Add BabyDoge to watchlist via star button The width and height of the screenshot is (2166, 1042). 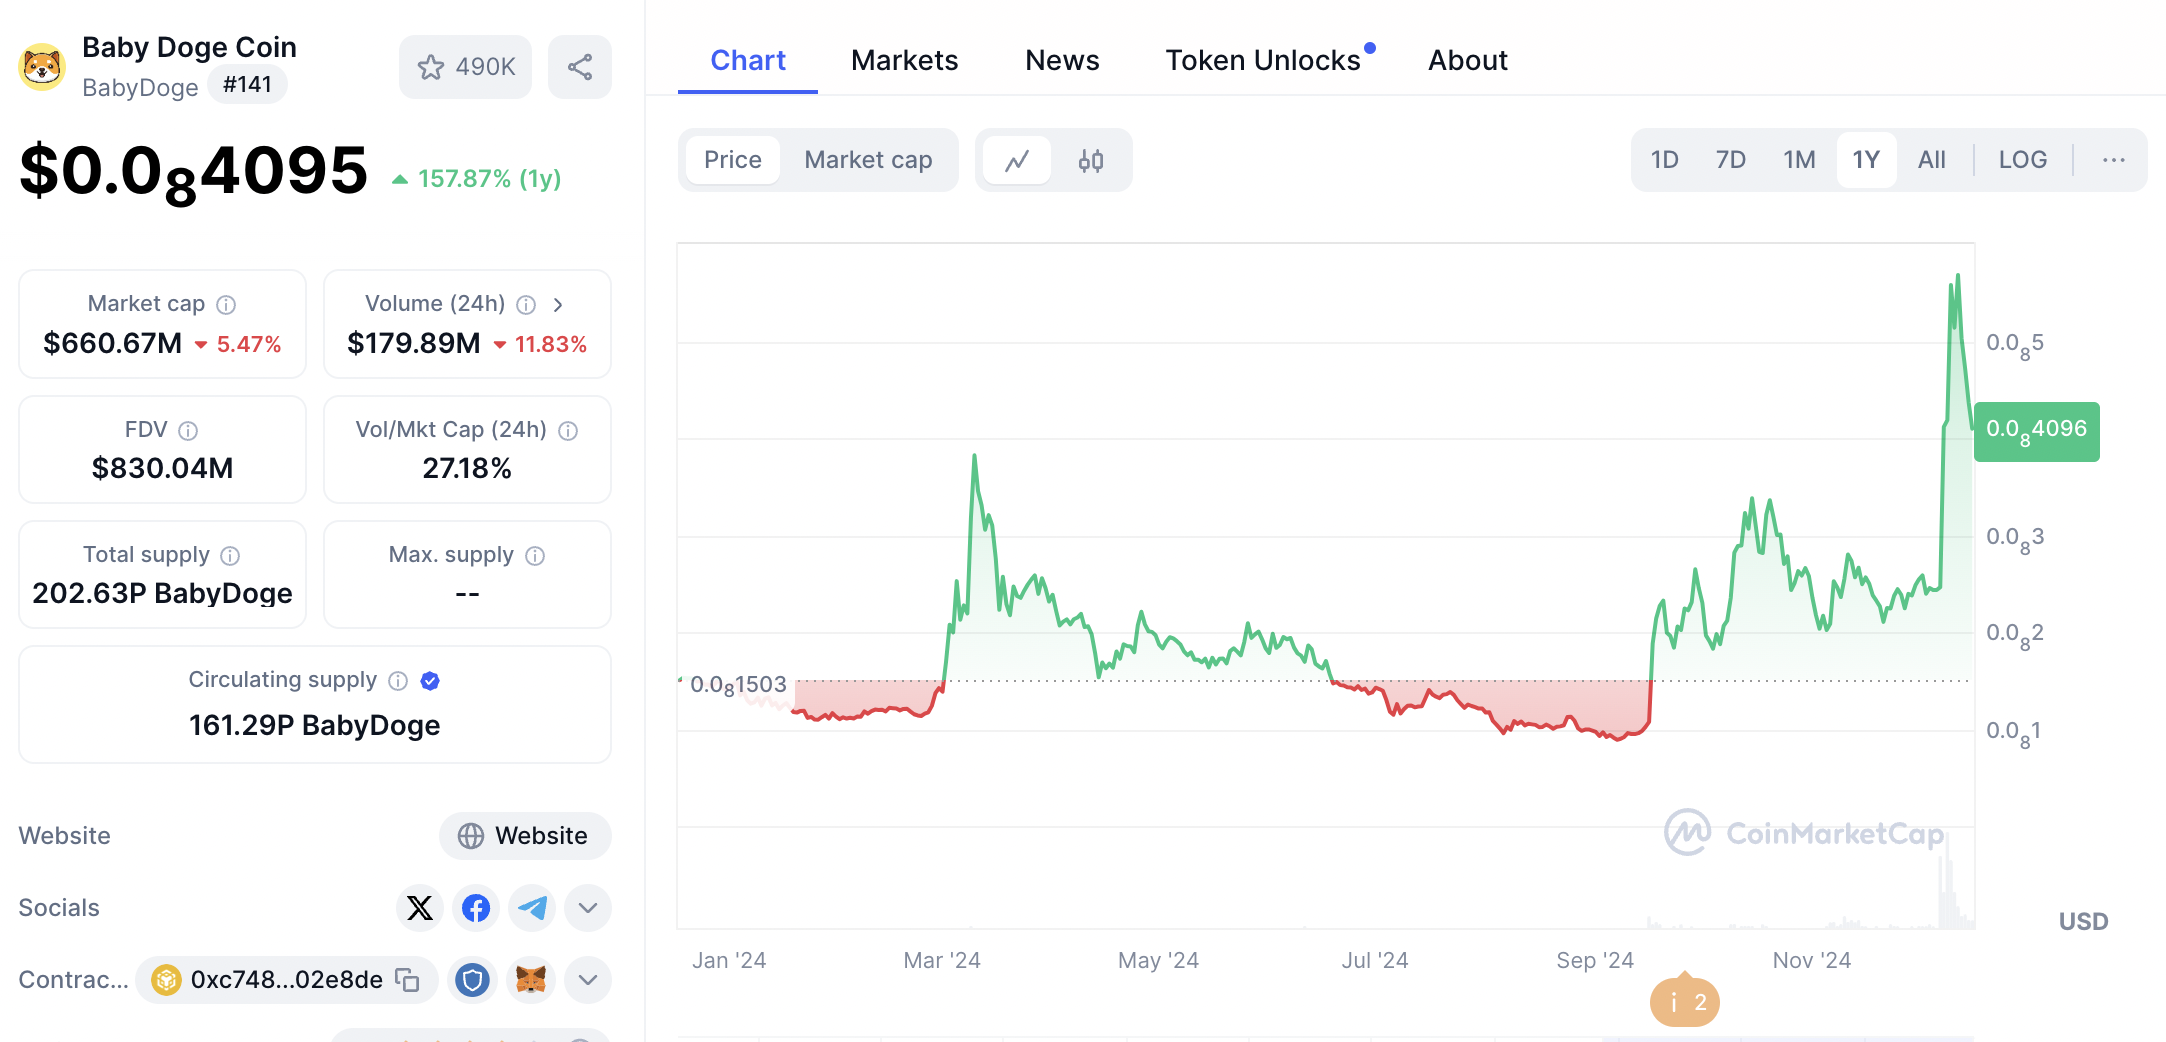(x=465, y=67)
